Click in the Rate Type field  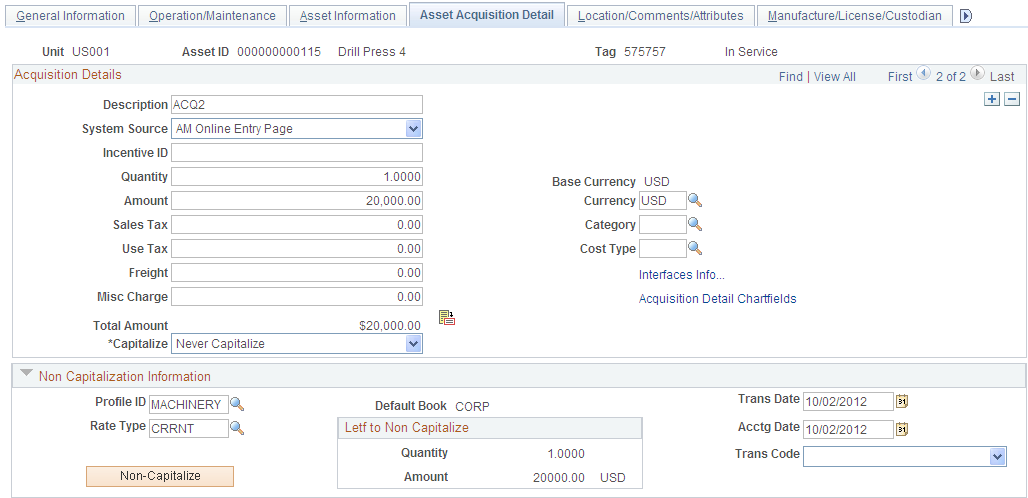coord(189,429)
